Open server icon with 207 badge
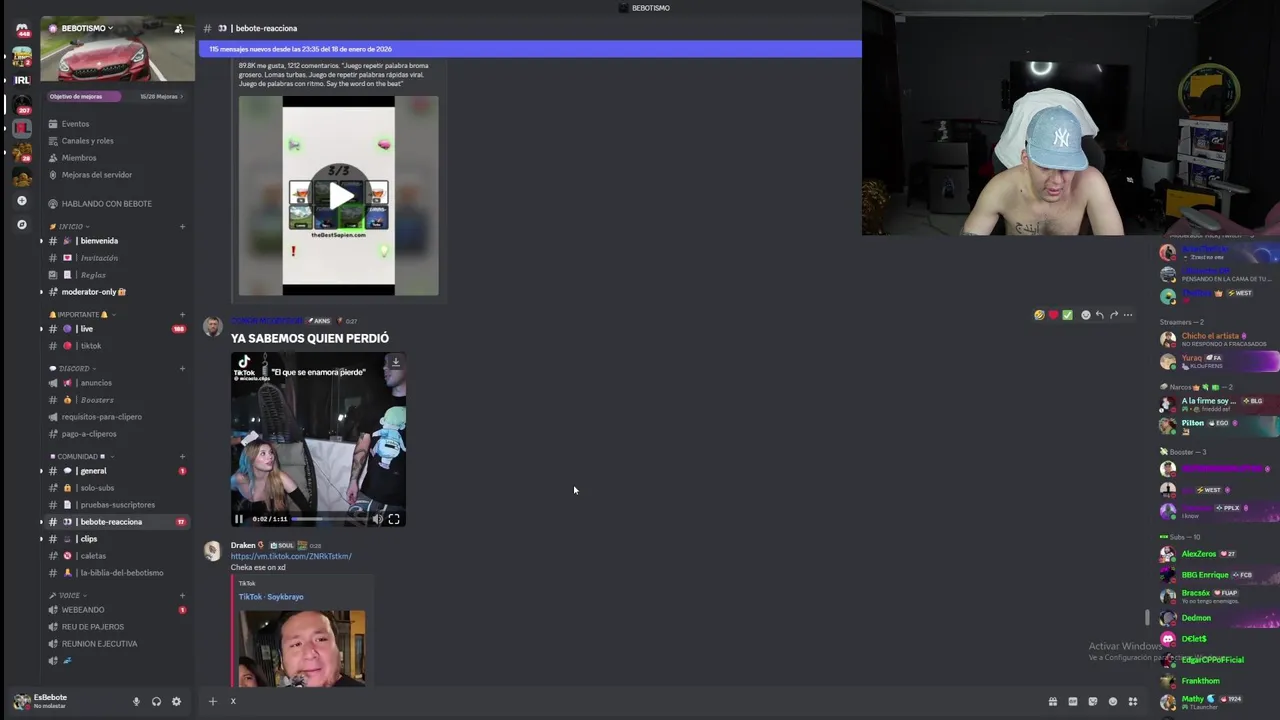 point(22,104)
